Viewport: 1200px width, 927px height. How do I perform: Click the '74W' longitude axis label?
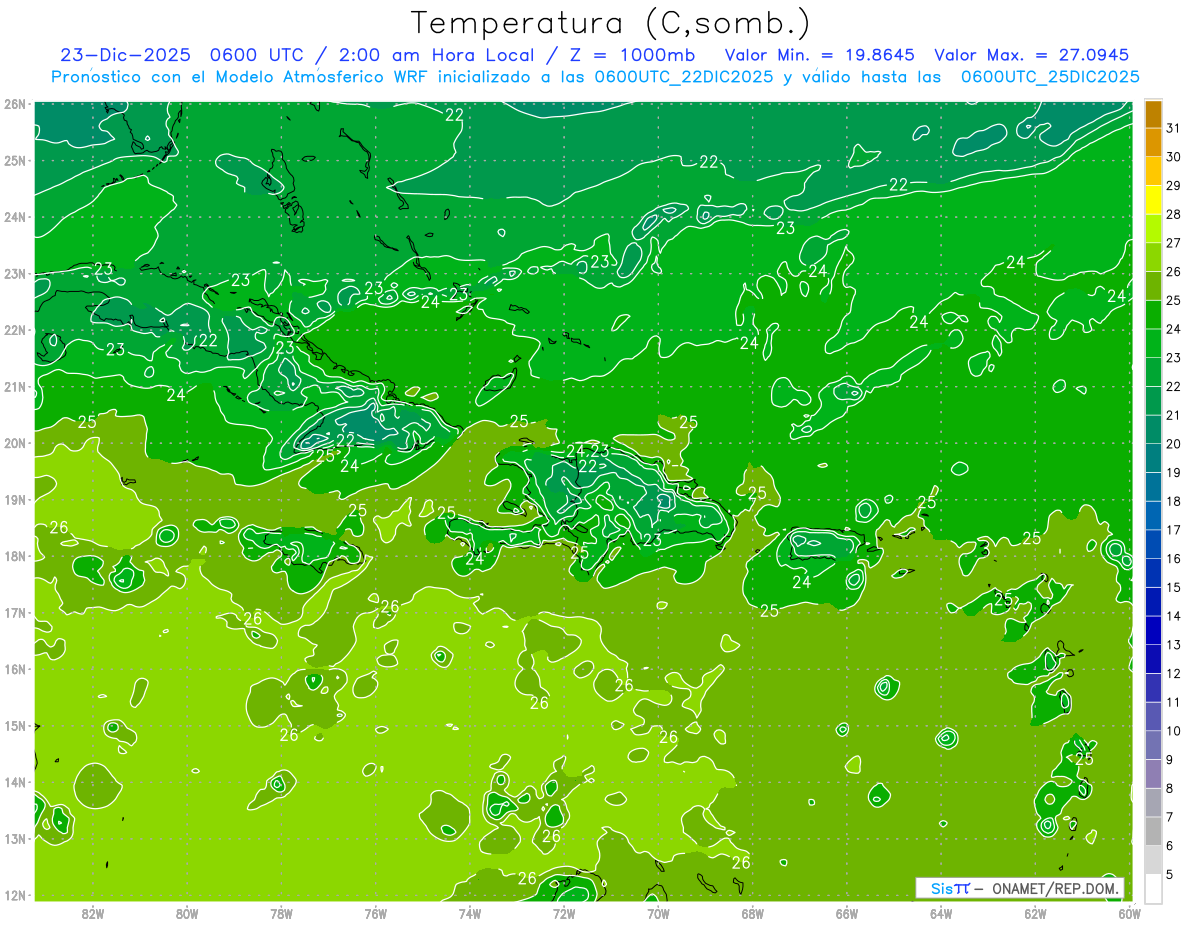pyautogui.click(x=470, y=913)
